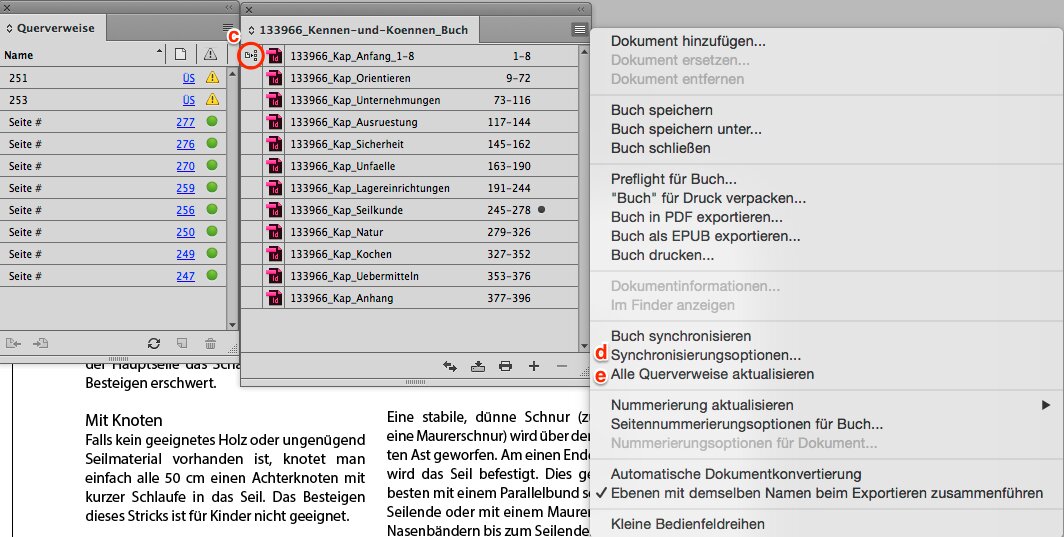Click the Name column sort arrow
This screenshot has height=537, width=1064.
pyautogui.click(x=159, y=52)
